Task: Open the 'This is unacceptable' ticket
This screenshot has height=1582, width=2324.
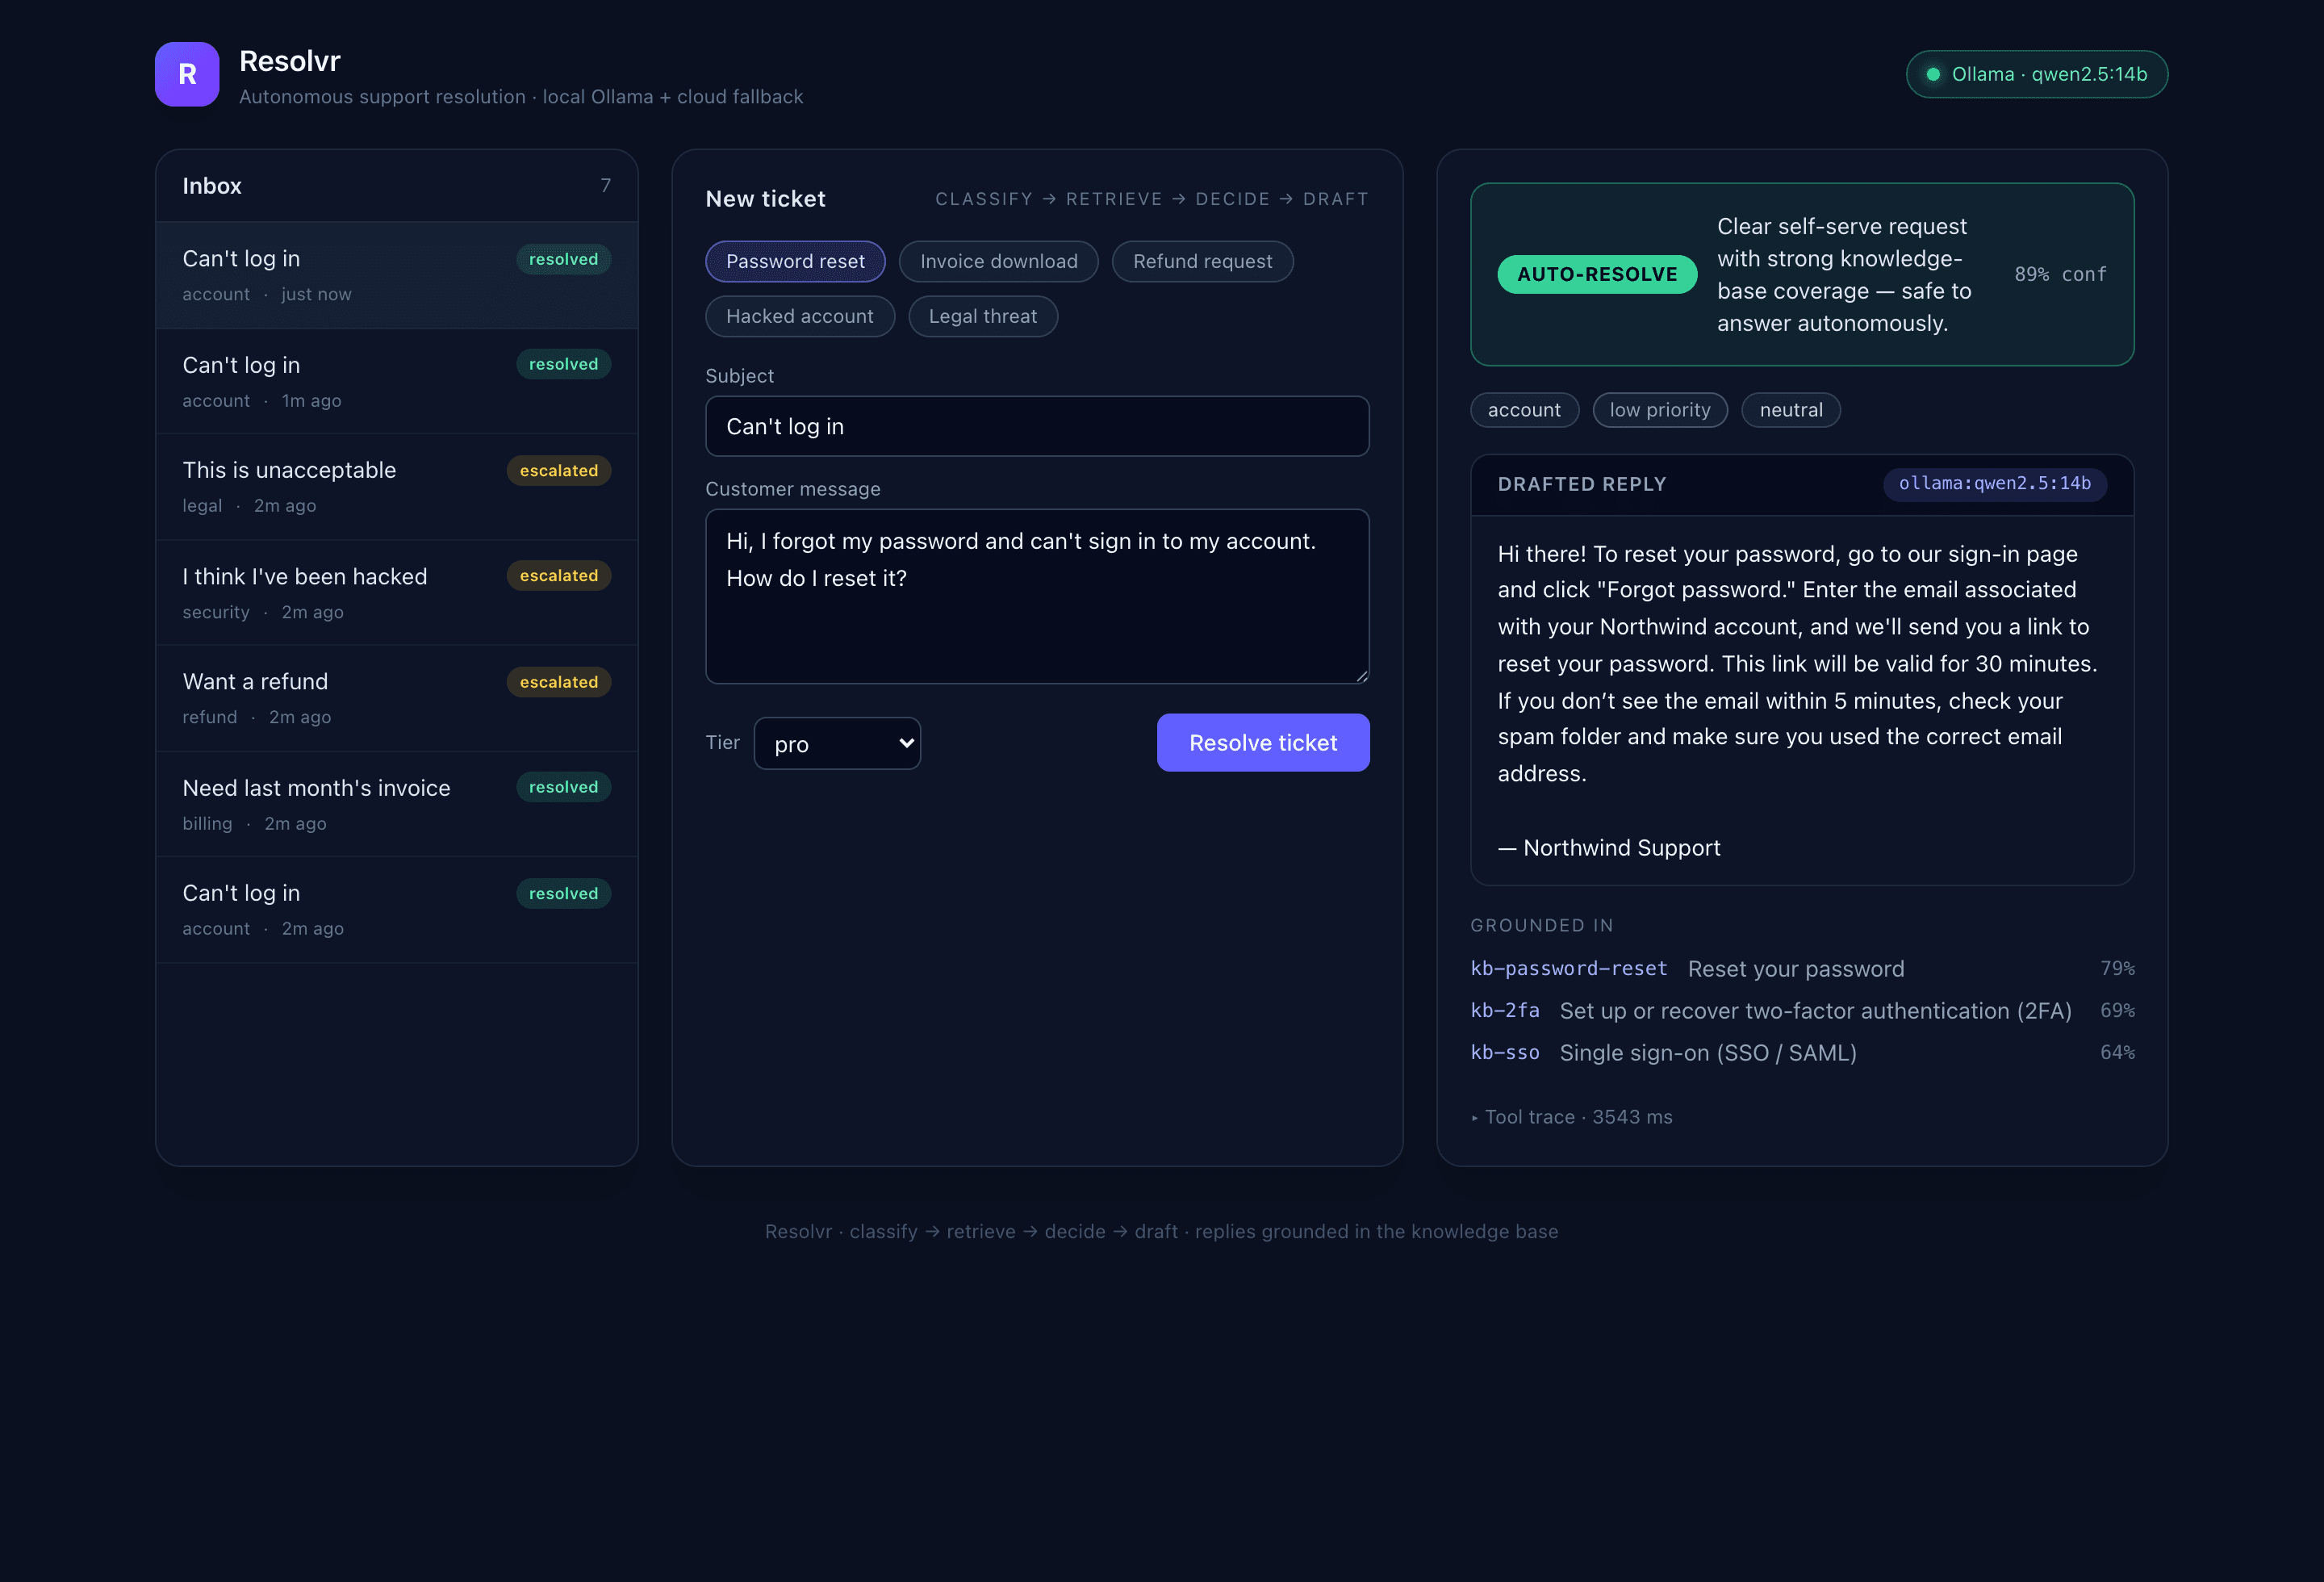Action: pyautogui.click(x=396, y=487)
